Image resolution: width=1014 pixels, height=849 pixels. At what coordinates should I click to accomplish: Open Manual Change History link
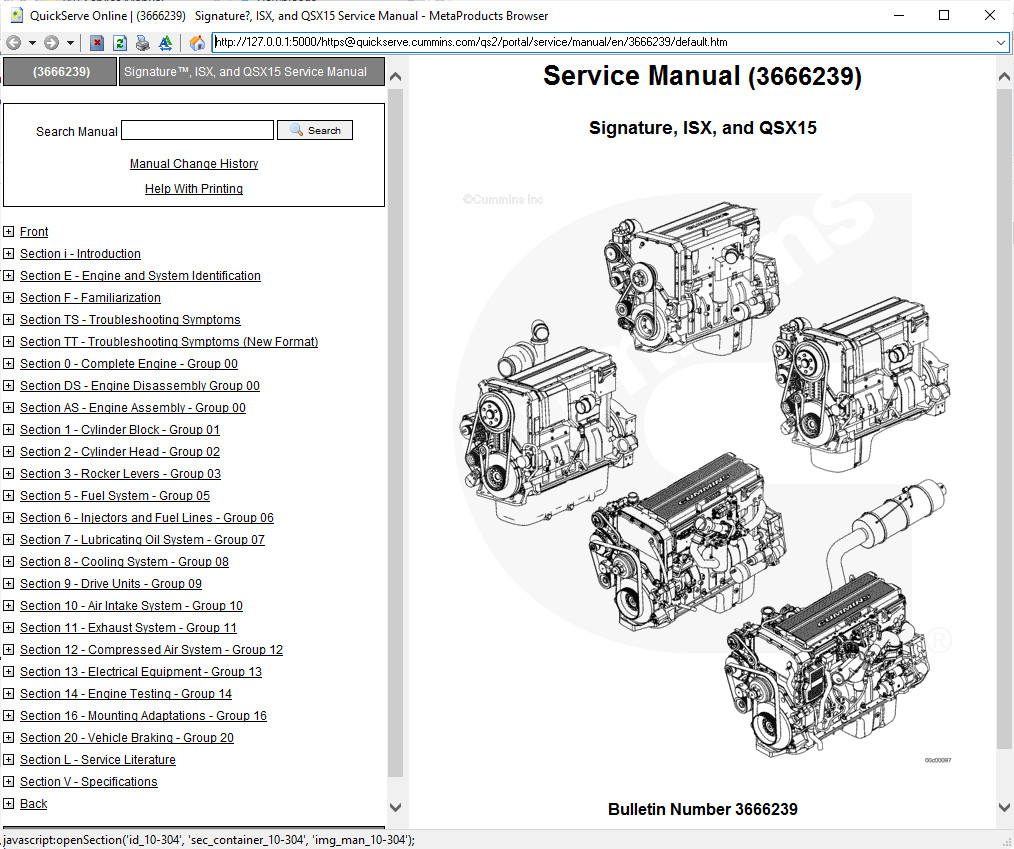click(x=194, y=164)
